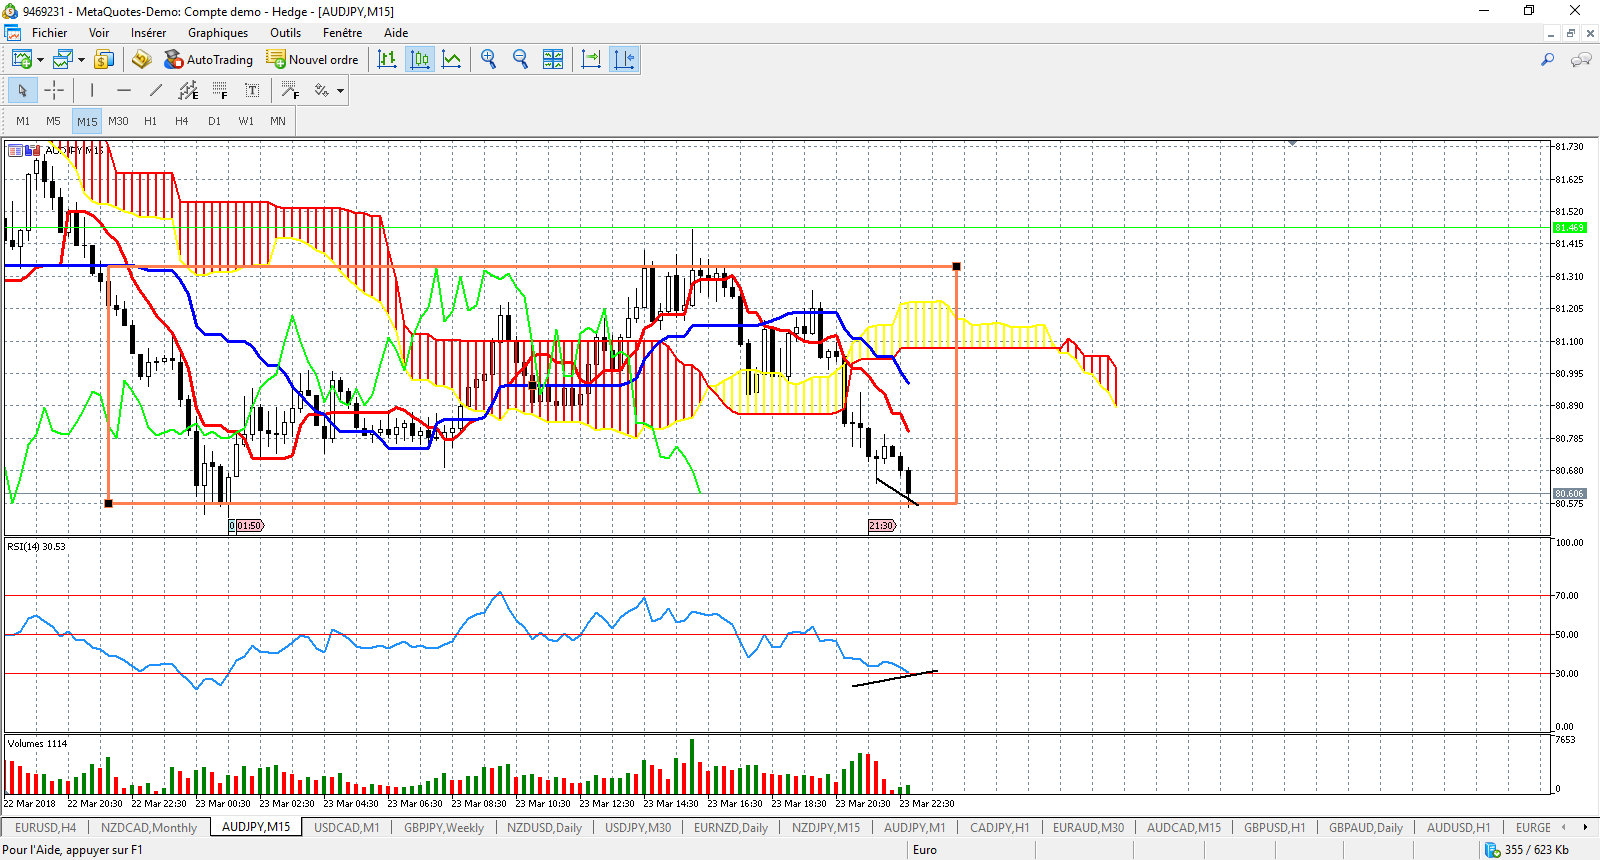Open the chart profiles icon
The height and width of the screenshot is (860, 1600).
coord(63,60)
